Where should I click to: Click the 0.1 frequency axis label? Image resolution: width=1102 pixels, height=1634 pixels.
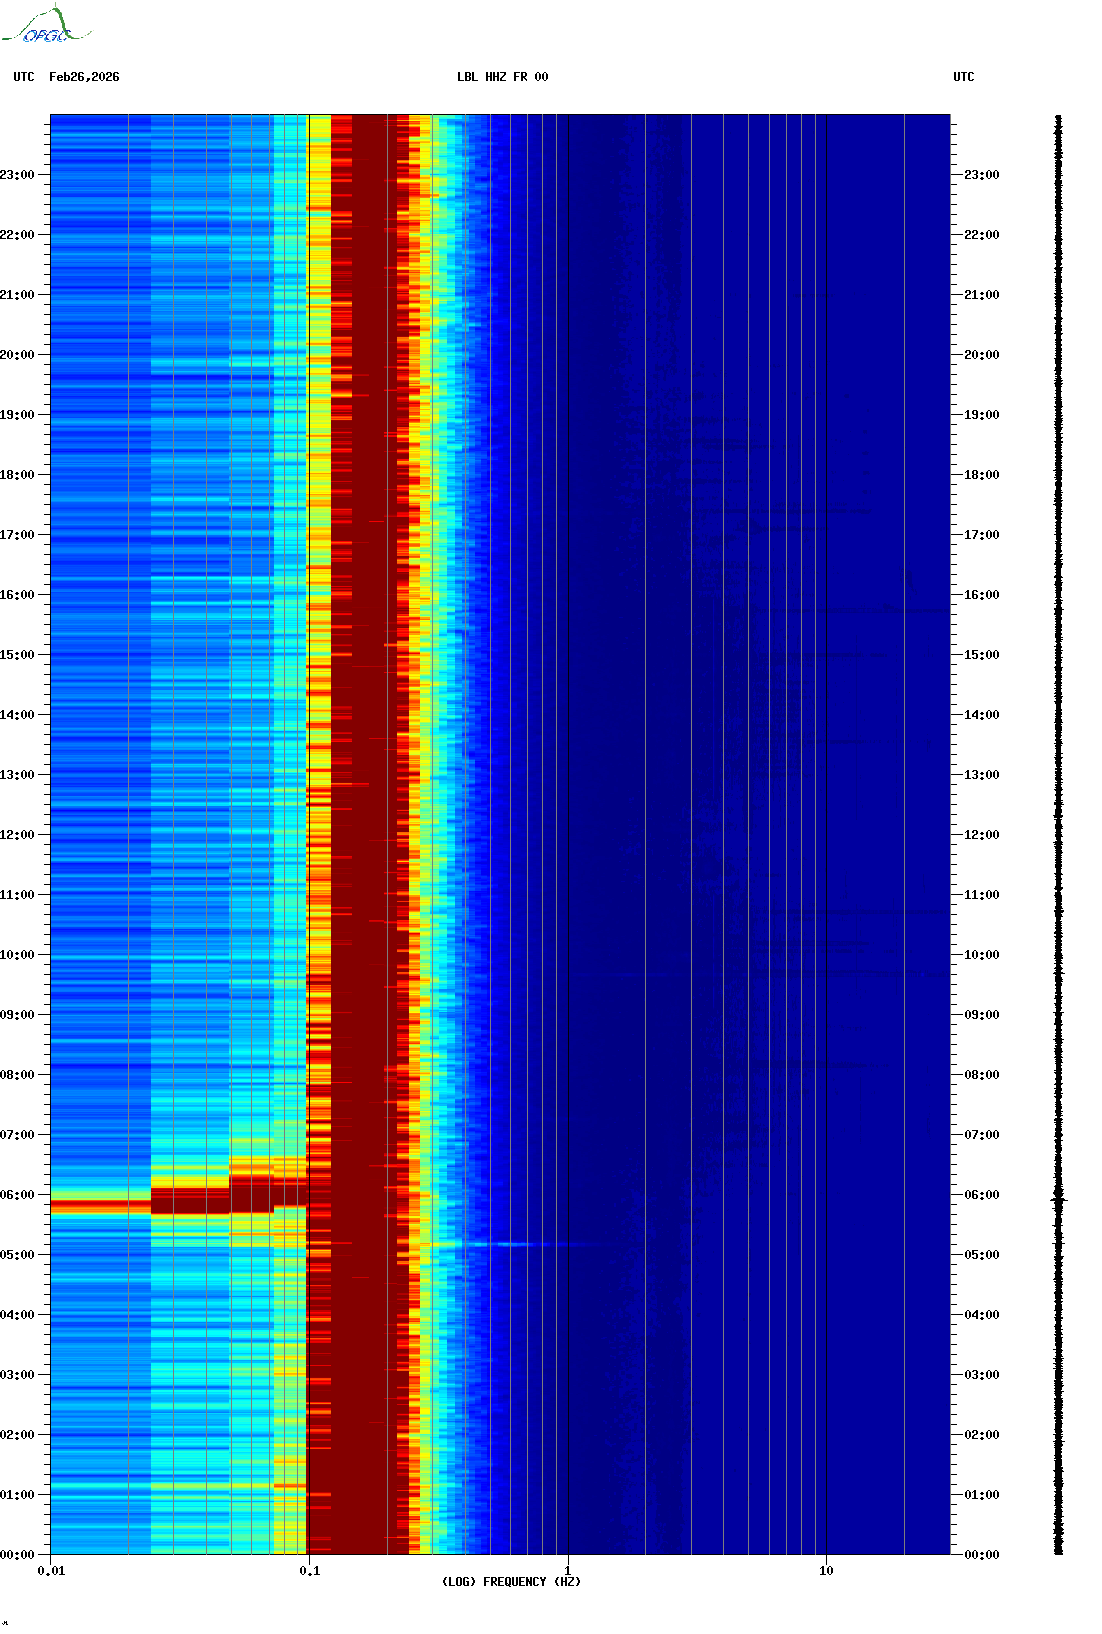tap(309, 1571)
